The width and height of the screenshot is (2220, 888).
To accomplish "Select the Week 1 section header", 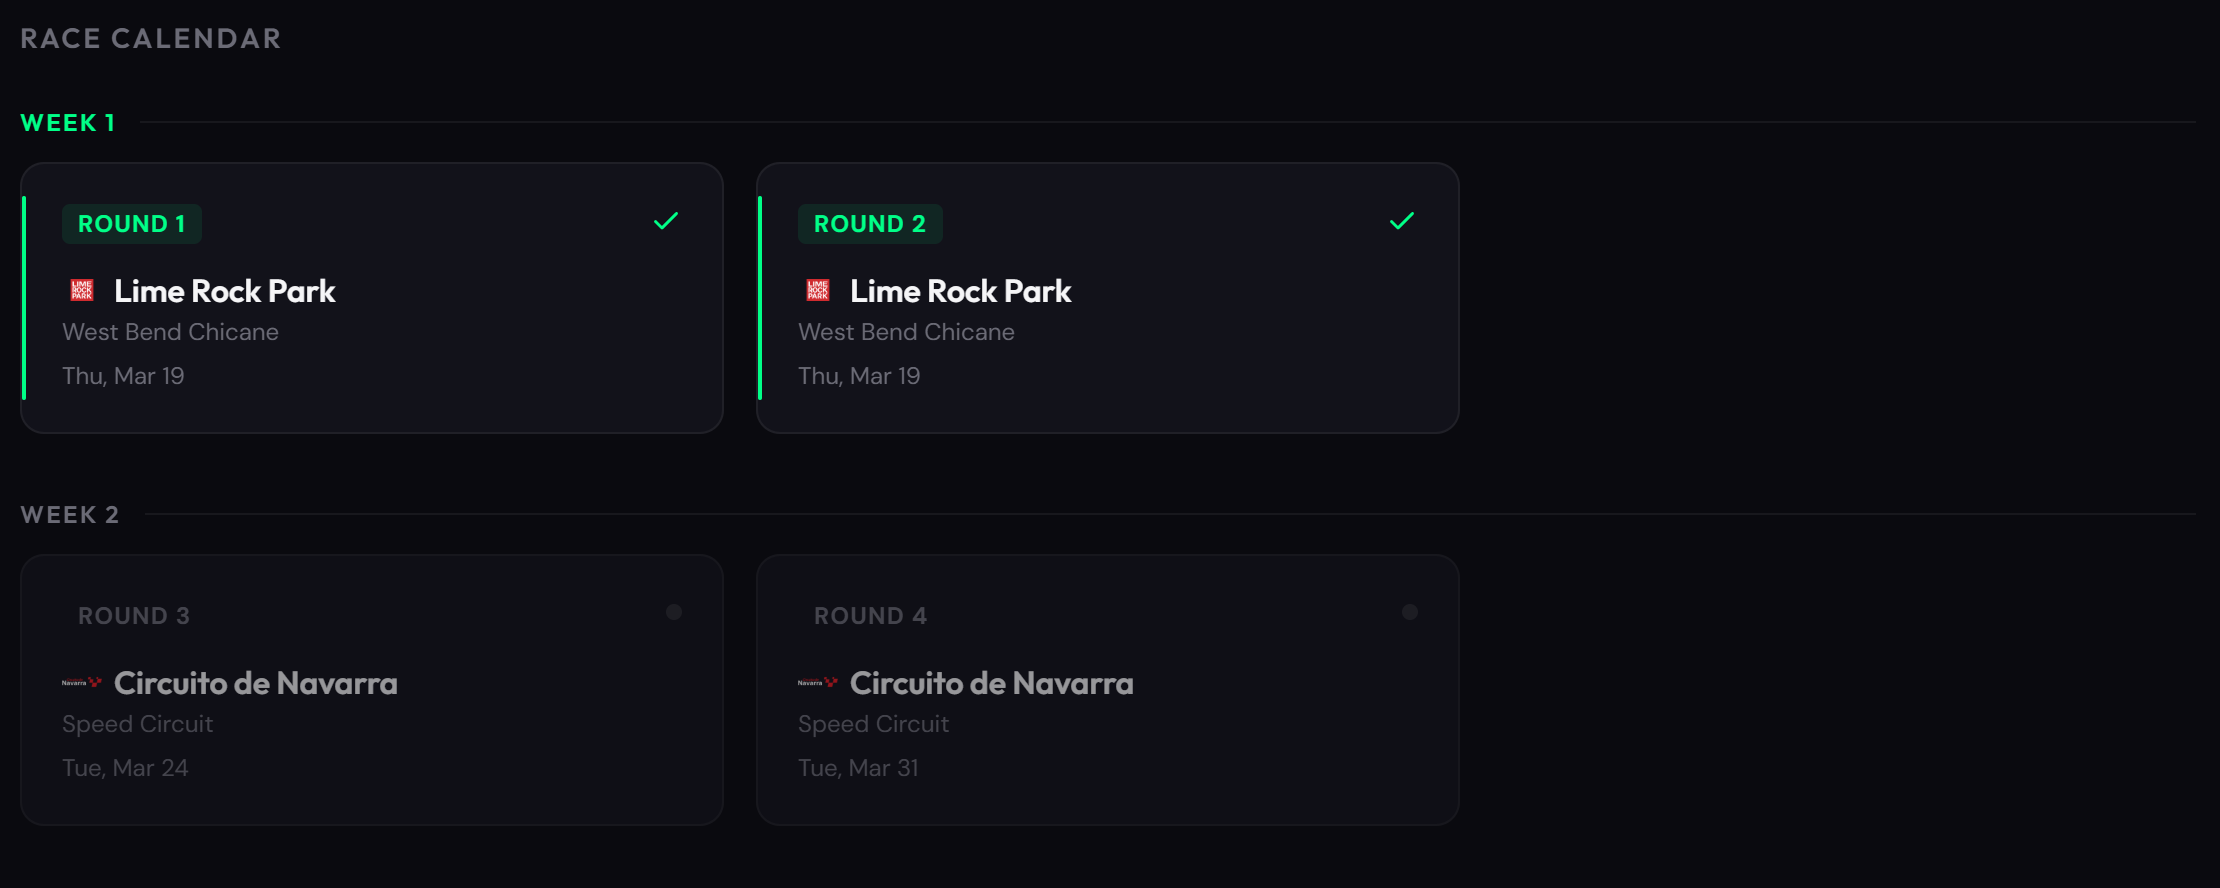I will coord(68,123).
